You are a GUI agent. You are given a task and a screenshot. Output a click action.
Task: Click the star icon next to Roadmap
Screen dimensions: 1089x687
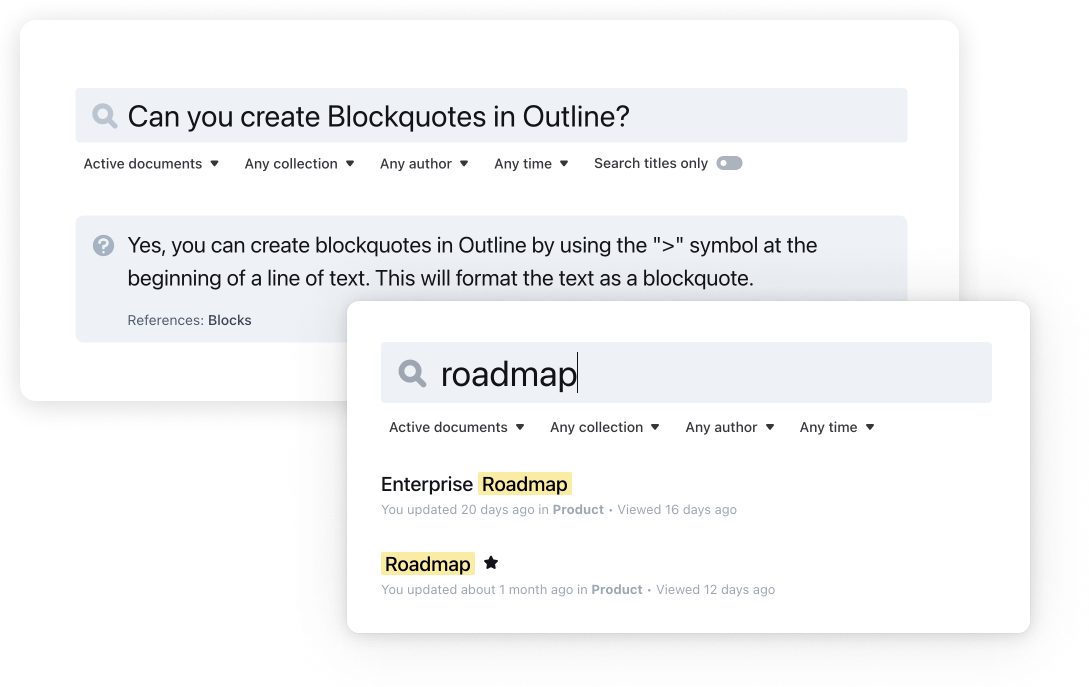tap(491, 563)
